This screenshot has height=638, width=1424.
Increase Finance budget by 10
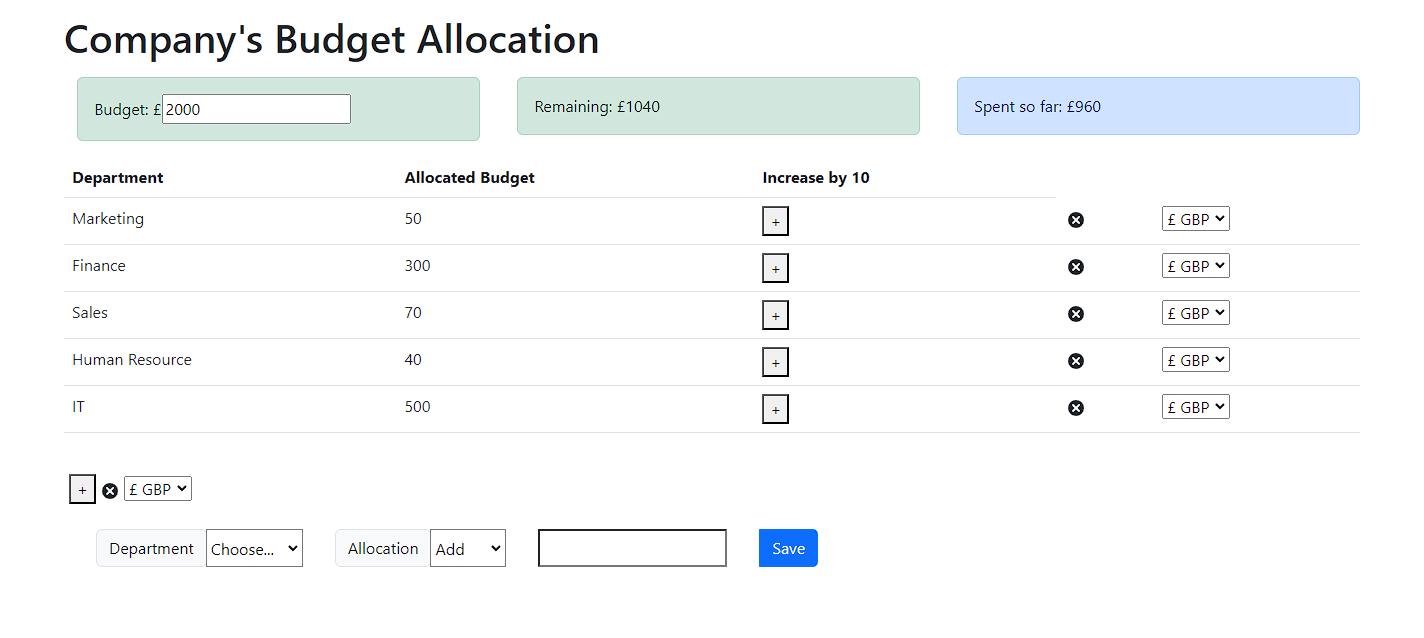point(775,267)
